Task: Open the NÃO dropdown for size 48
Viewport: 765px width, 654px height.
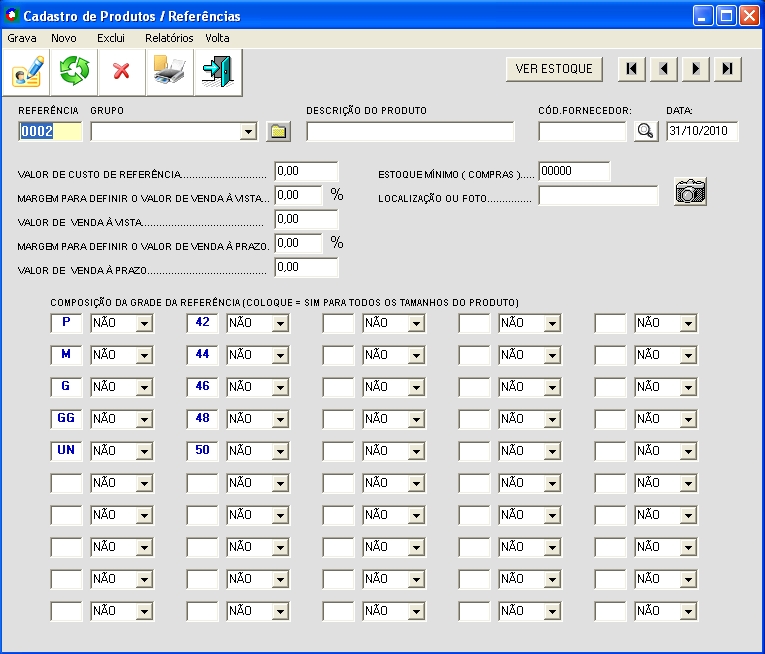Action: (281, 419)
